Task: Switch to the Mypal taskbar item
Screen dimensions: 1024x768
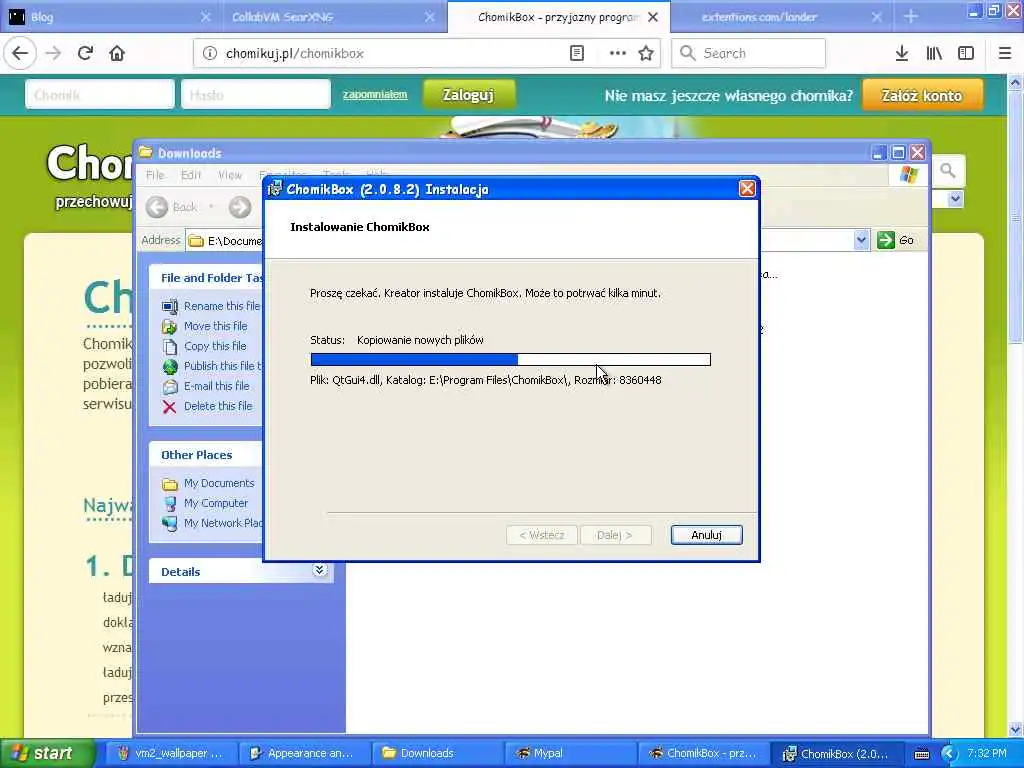Action: (x=571, y=754)
